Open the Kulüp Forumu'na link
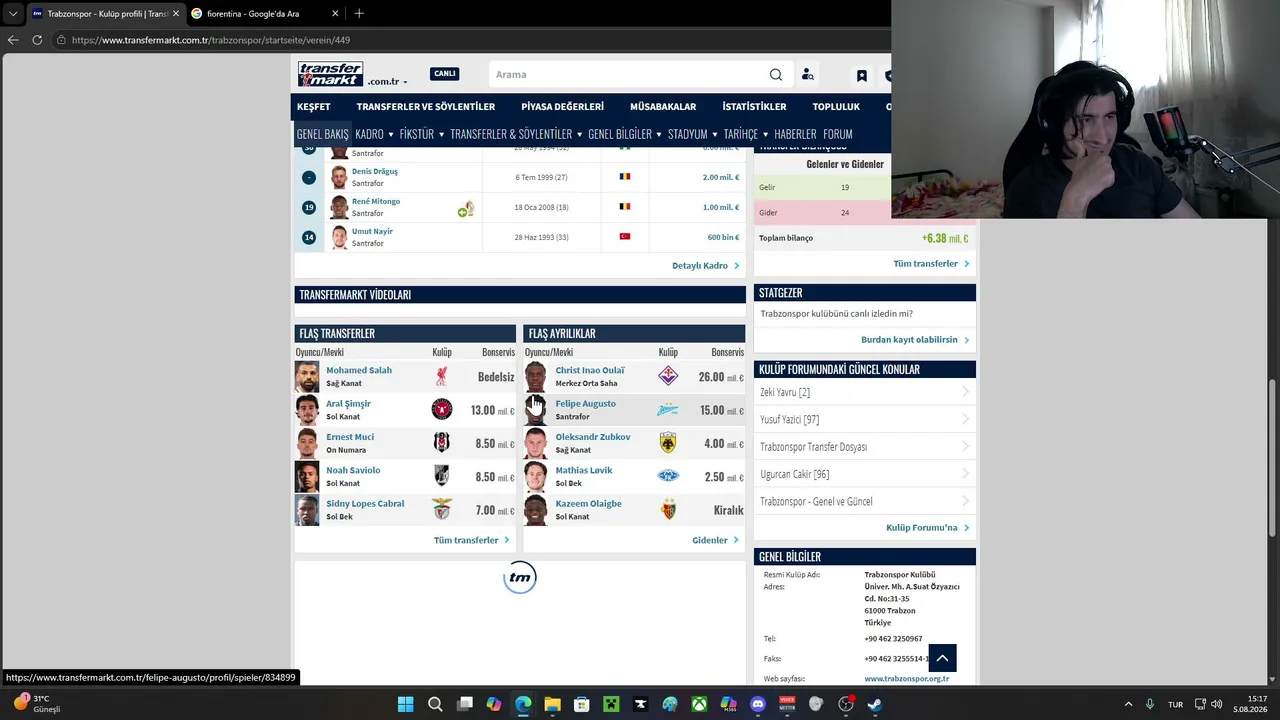This screenshot has width=1280, height=720. pos(928,528)
